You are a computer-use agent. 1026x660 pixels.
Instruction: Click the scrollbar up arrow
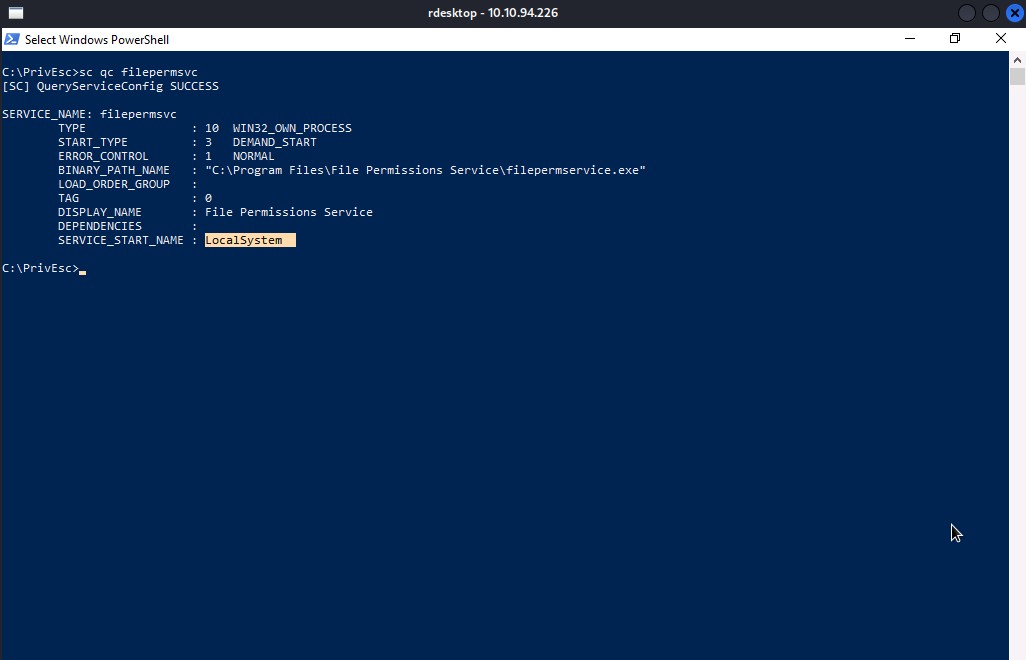(1017, 60)
